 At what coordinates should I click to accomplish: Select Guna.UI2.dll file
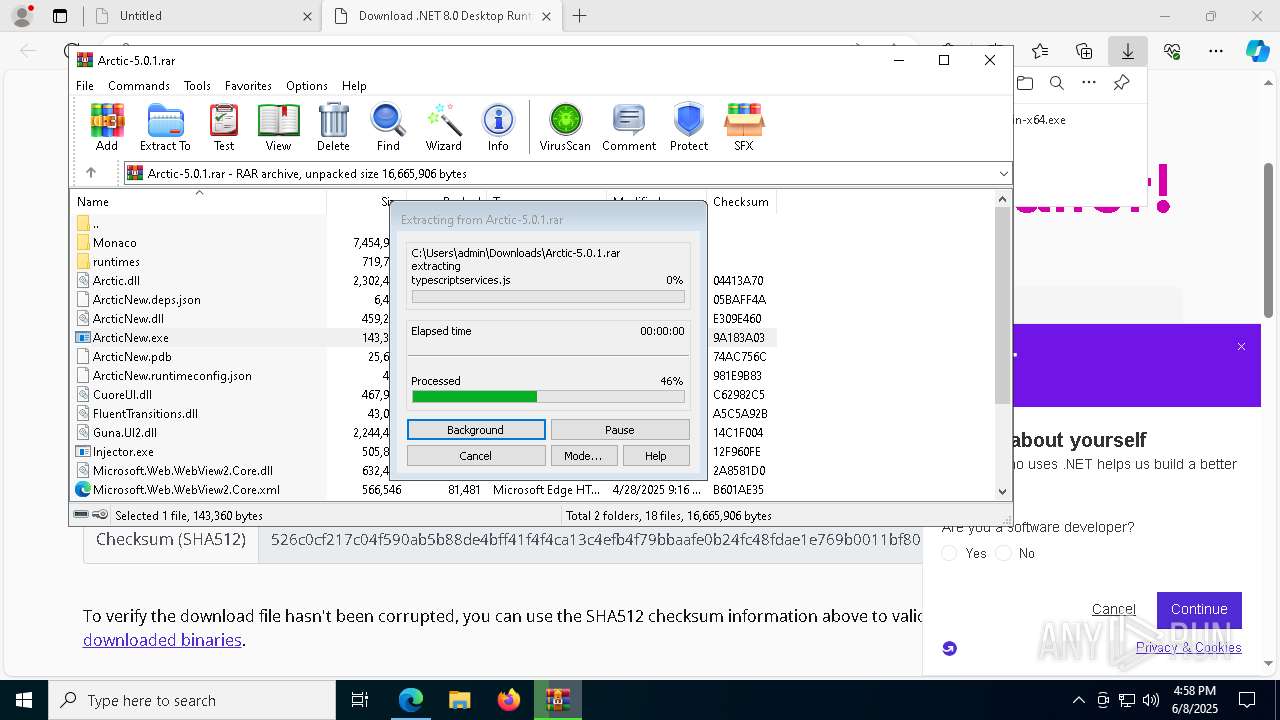[x=125, y=432]
